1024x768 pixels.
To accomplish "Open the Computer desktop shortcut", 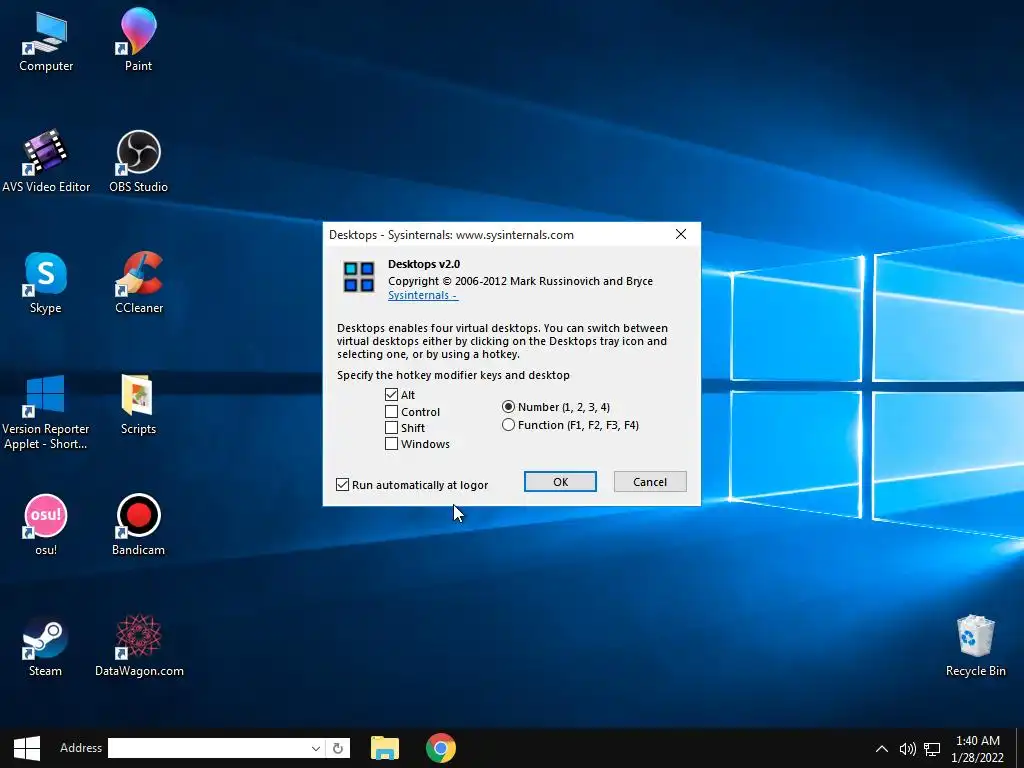I will pyautogui.click(x=46, y=39).
